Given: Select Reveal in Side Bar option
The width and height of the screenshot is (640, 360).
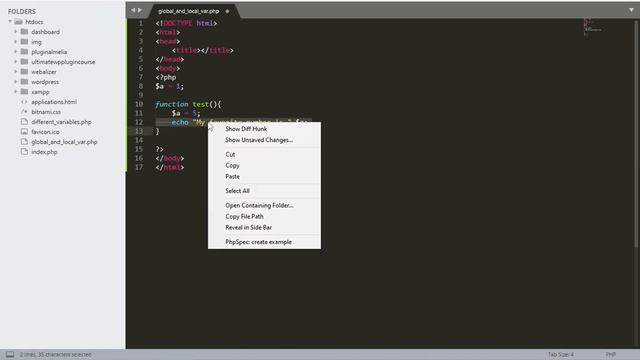Looking at the screenshot, I should point(264,227).
